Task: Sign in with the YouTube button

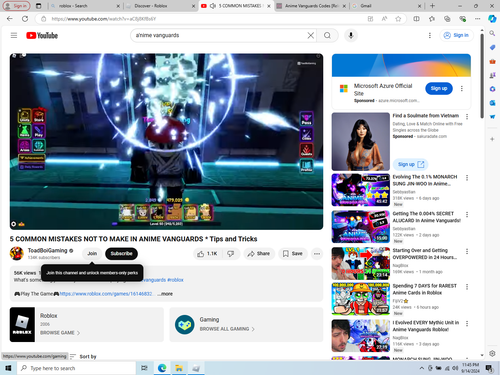Action: [x=456, y=35]
